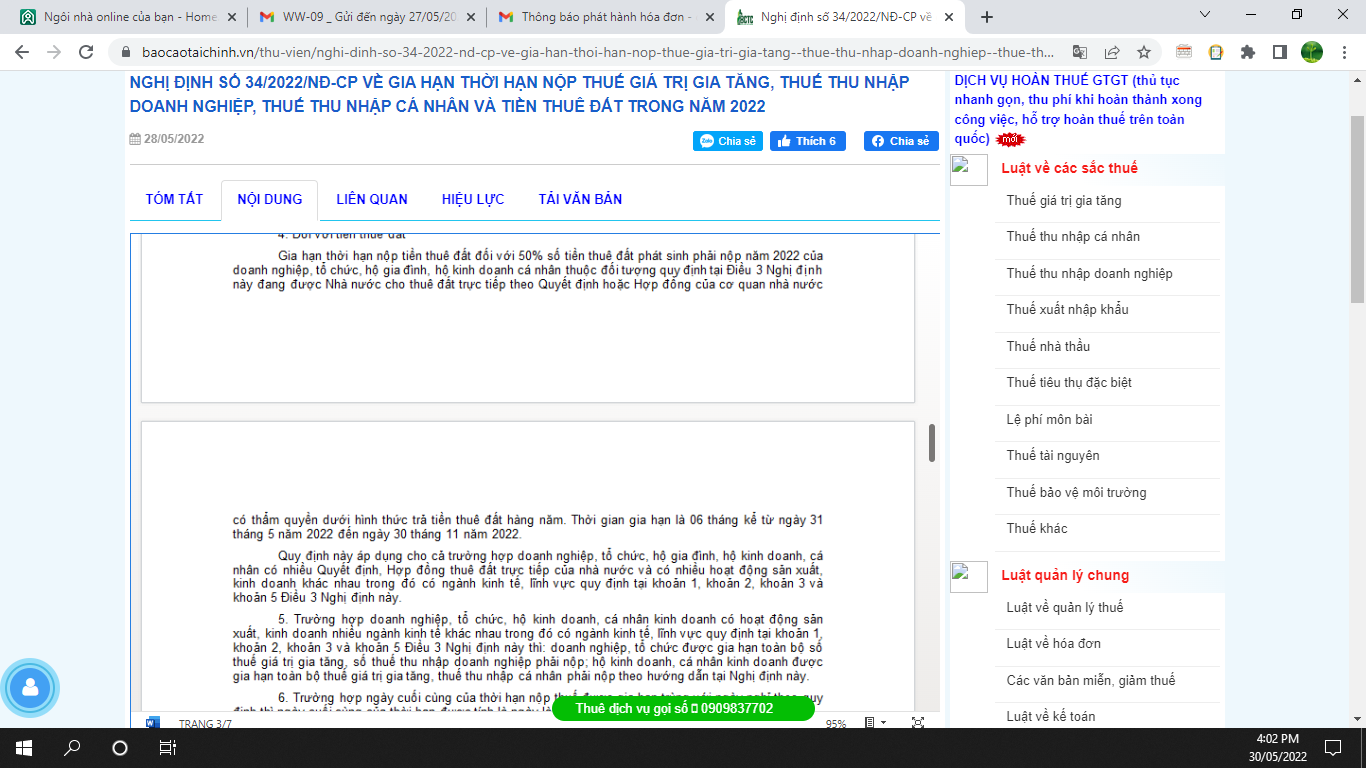Bookmark this page with the star icon
Screen dimensions: 1366x768
coord(1144,52)
